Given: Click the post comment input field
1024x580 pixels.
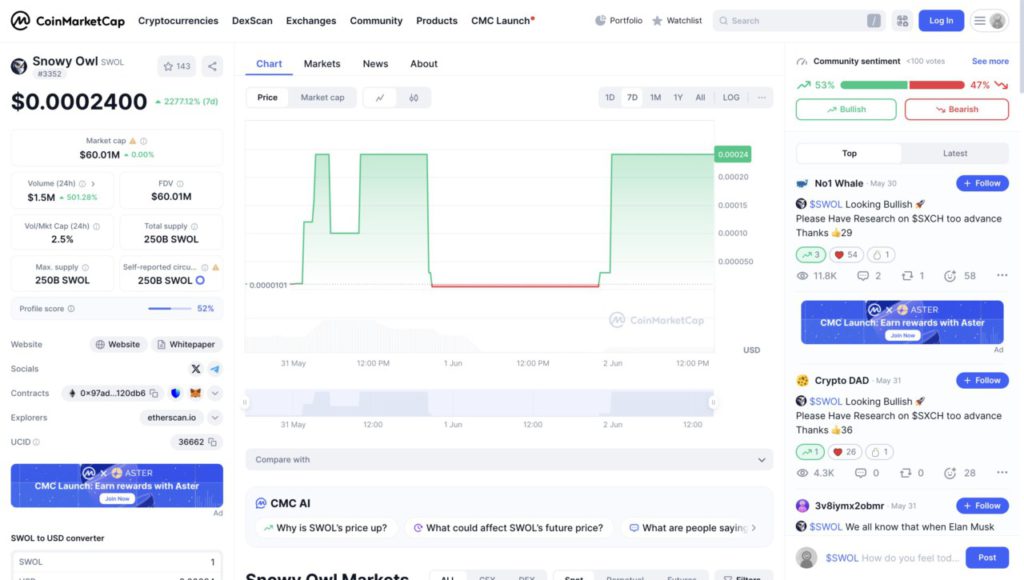Looking at the screenshot, I should [x=891, y=558].
